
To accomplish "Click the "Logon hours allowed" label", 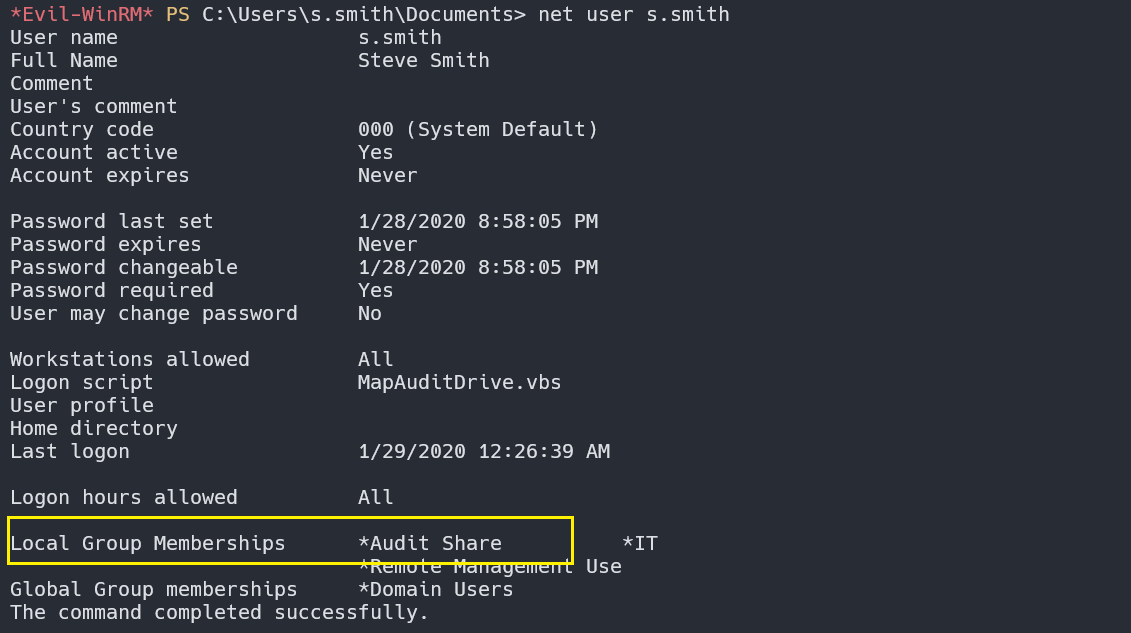I will (123, 498).
